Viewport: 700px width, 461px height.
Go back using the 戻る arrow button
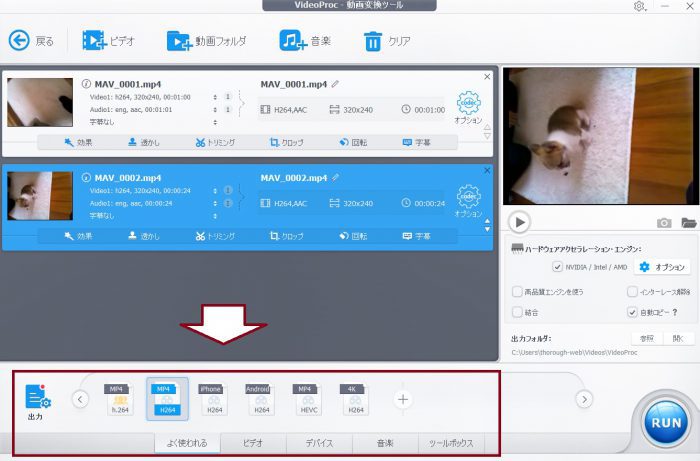point(19,41)
